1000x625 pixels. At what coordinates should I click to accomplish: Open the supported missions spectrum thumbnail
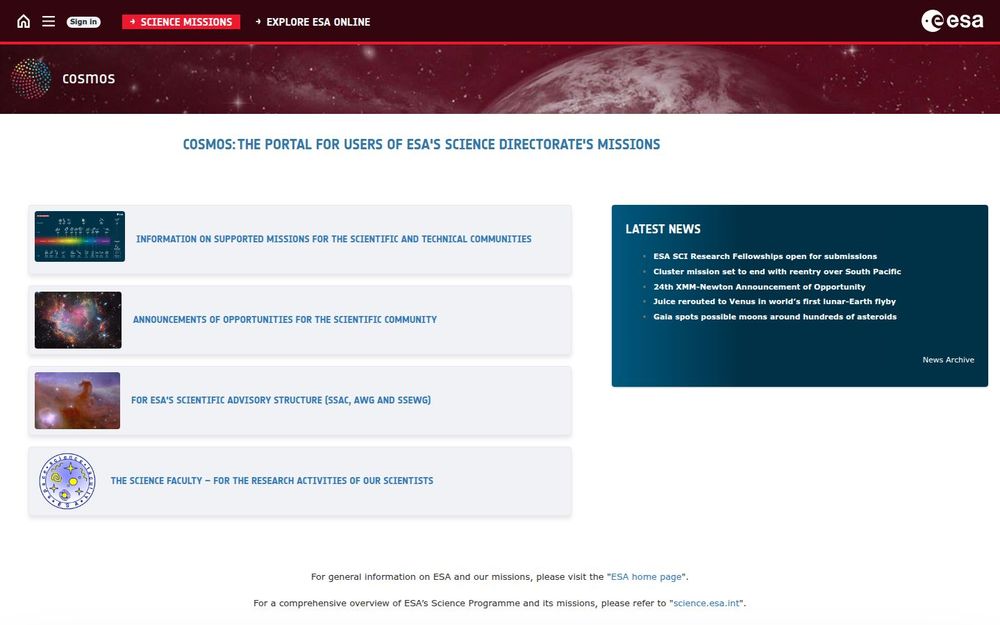pyautogui.click(x=80, y=237)
